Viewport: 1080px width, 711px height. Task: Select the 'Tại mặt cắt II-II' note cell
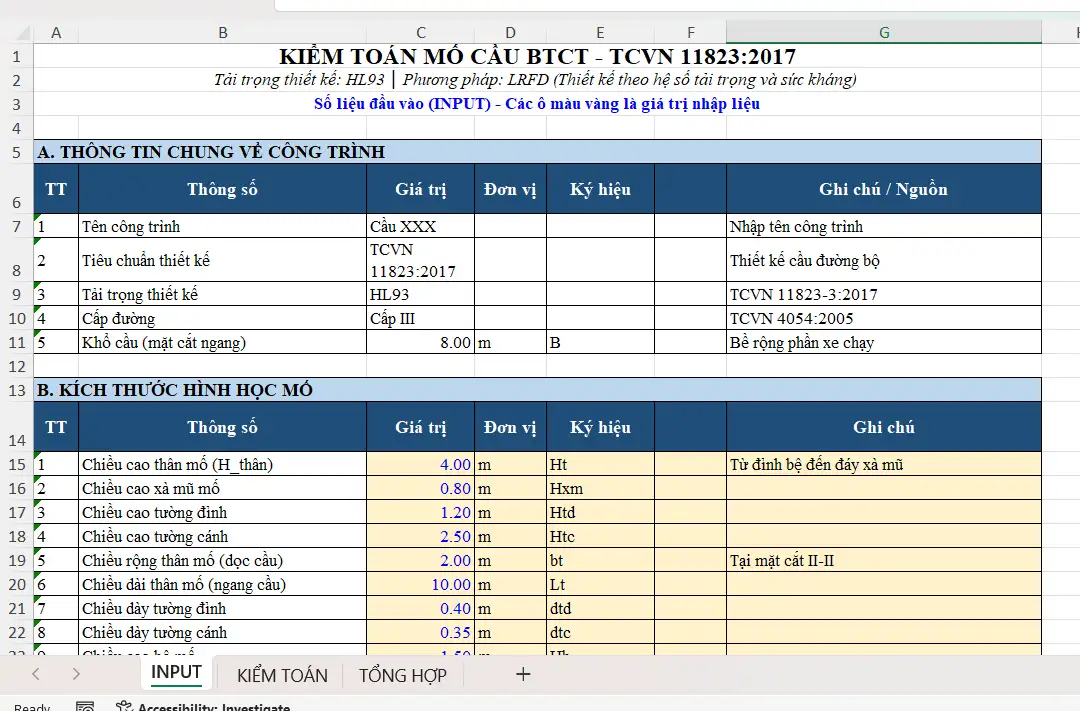tap(883, 561)
